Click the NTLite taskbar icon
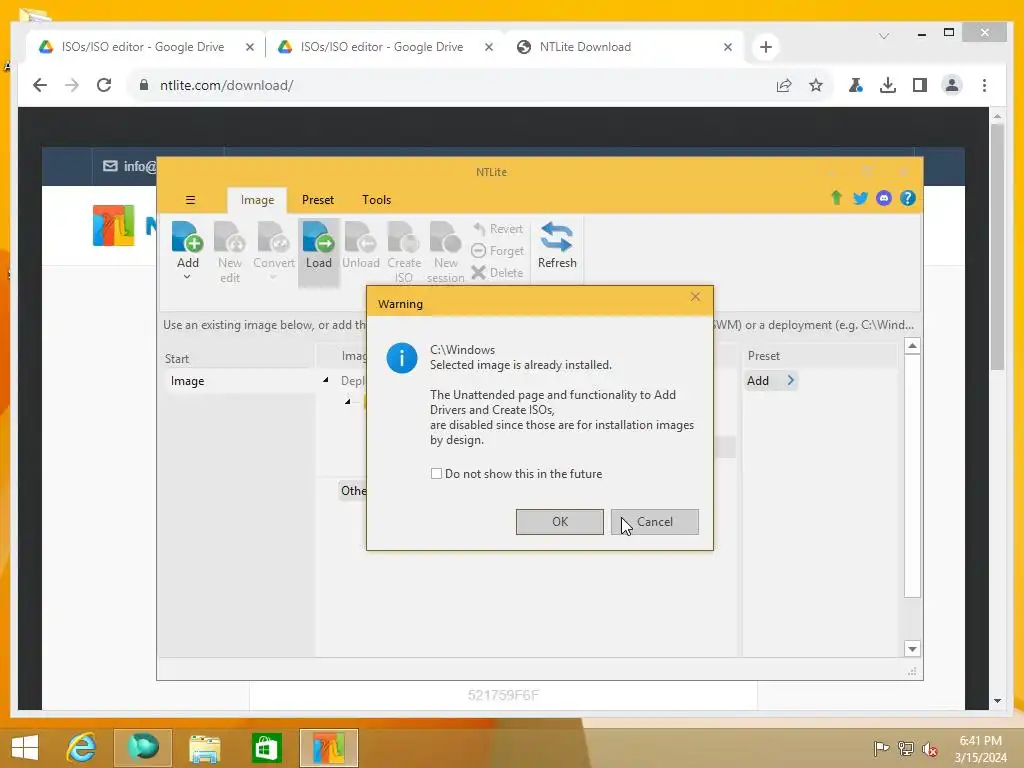Viewport: 1024px width, 768px height. pyautogui.click(x=328, y=747)
